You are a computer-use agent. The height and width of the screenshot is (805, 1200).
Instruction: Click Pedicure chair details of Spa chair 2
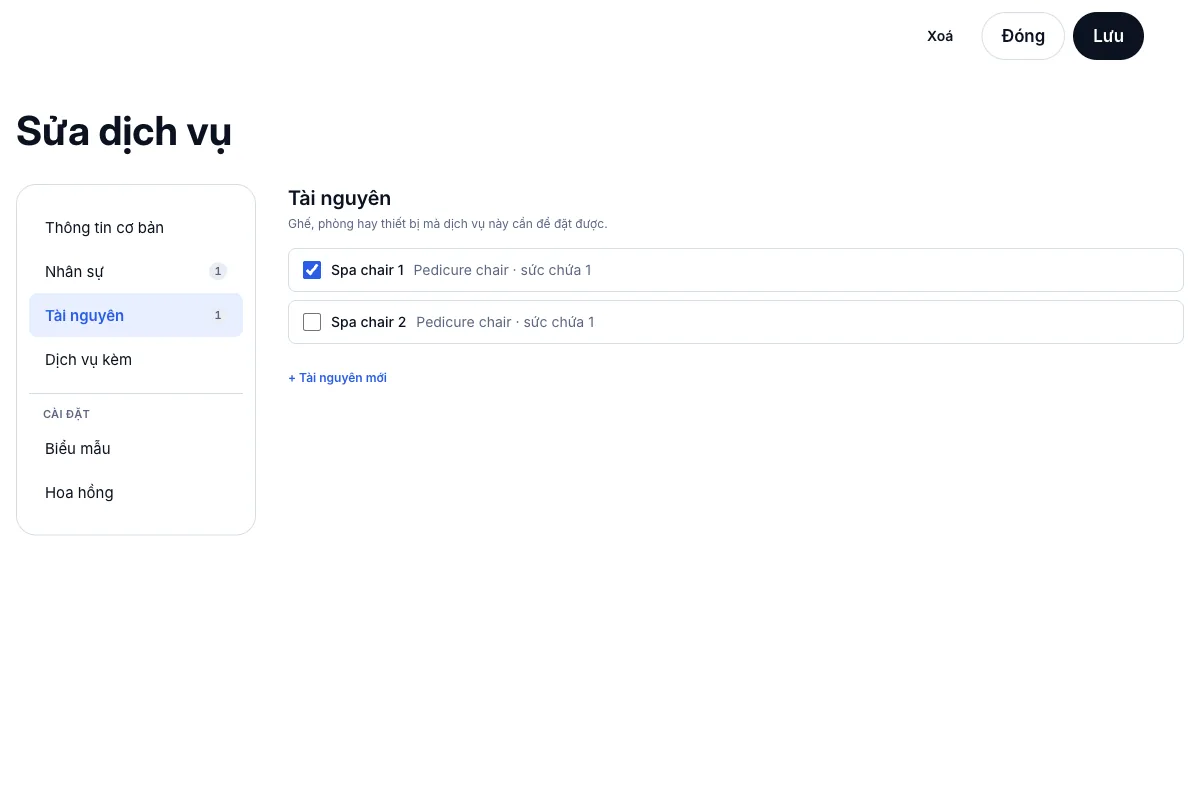[505, 322]
